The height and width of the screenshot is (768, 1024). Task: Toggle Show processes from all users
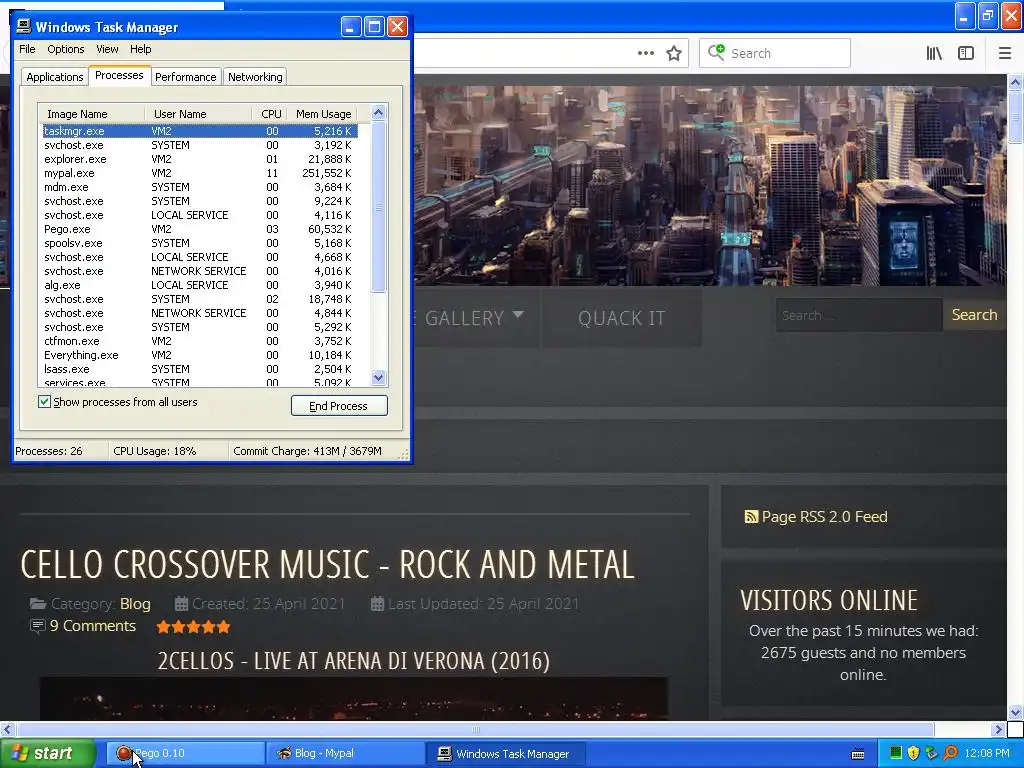click(x=44, y=402)
